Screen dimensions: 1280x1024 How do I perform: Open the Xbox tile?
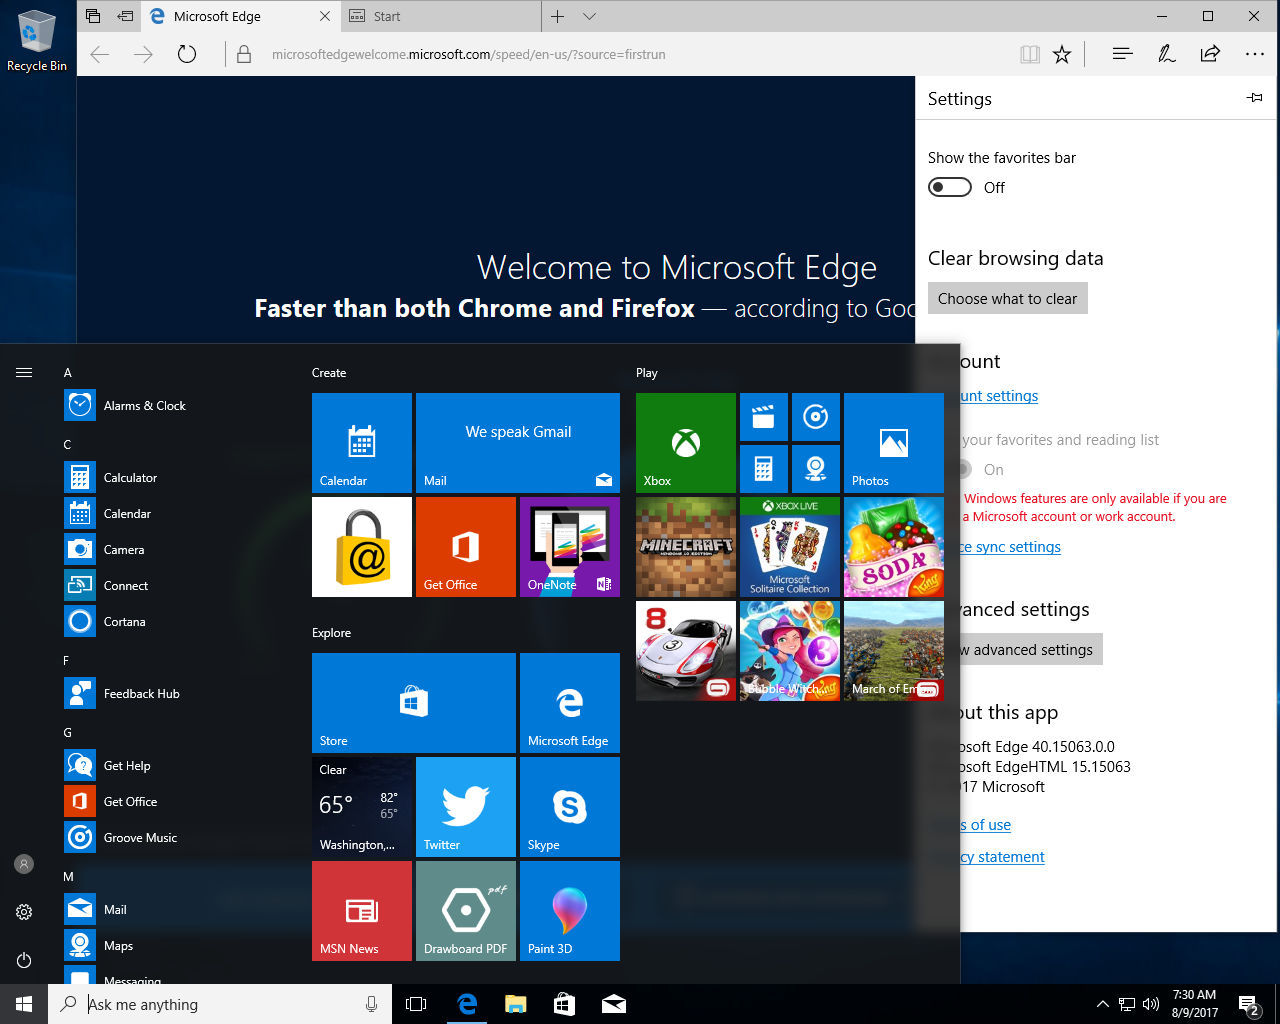[686, 443]
